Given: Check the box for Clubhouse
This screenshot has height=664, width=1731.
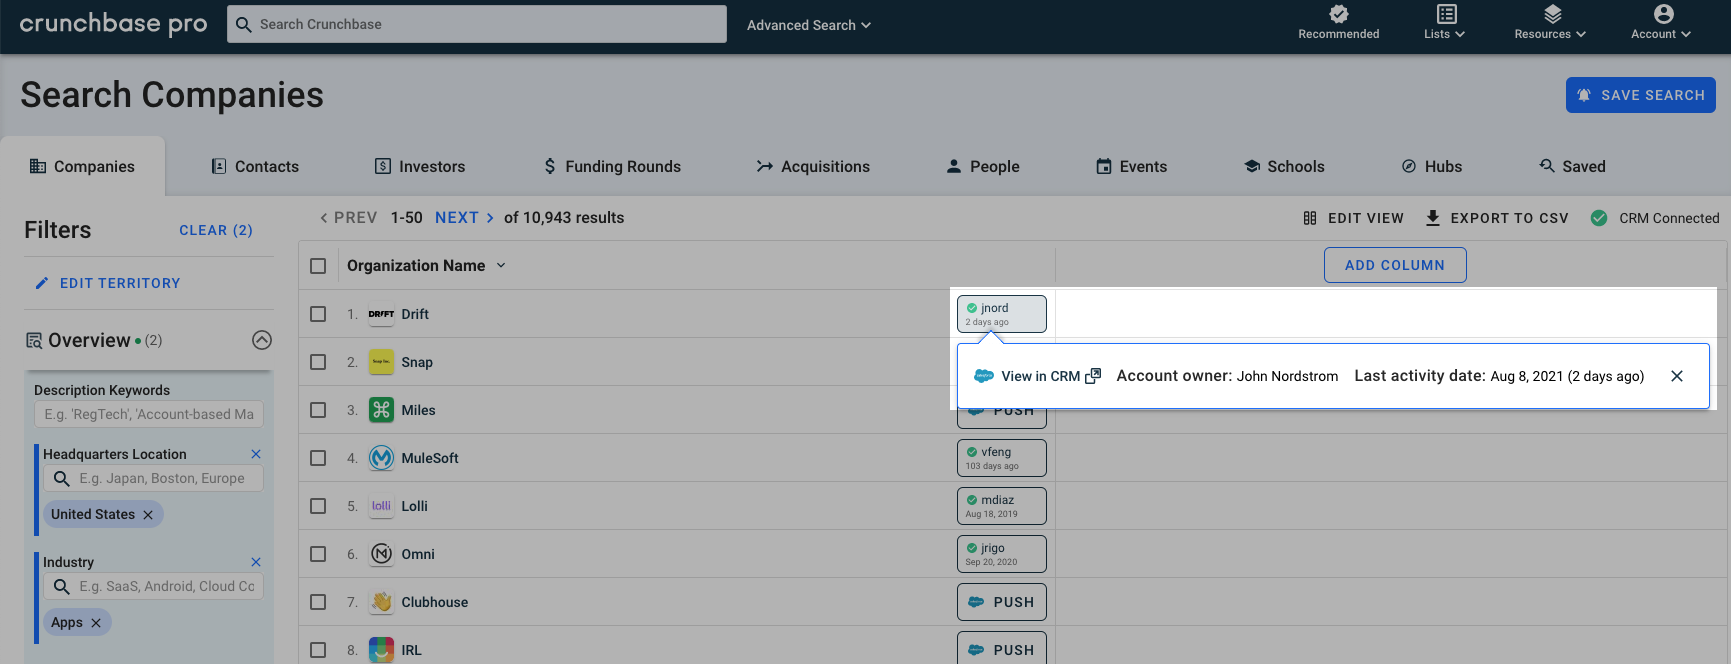Looking at the screenshot, I should click(318, 602).
